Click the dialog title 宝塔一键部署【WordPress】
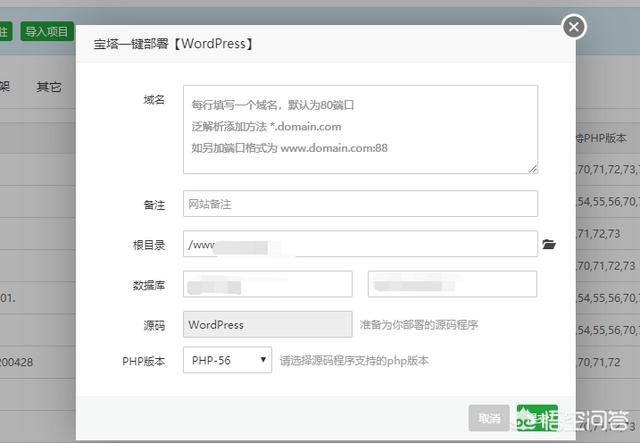The height and width of the screenshot is (443, 640). [173, 44]
